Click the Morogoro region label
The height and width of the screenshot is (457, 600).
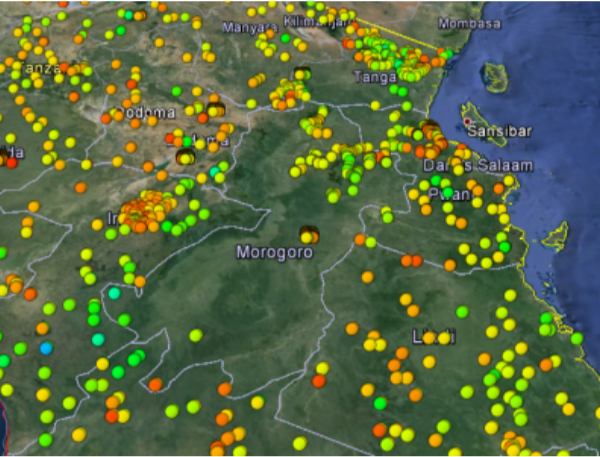(x=274, y=253)
